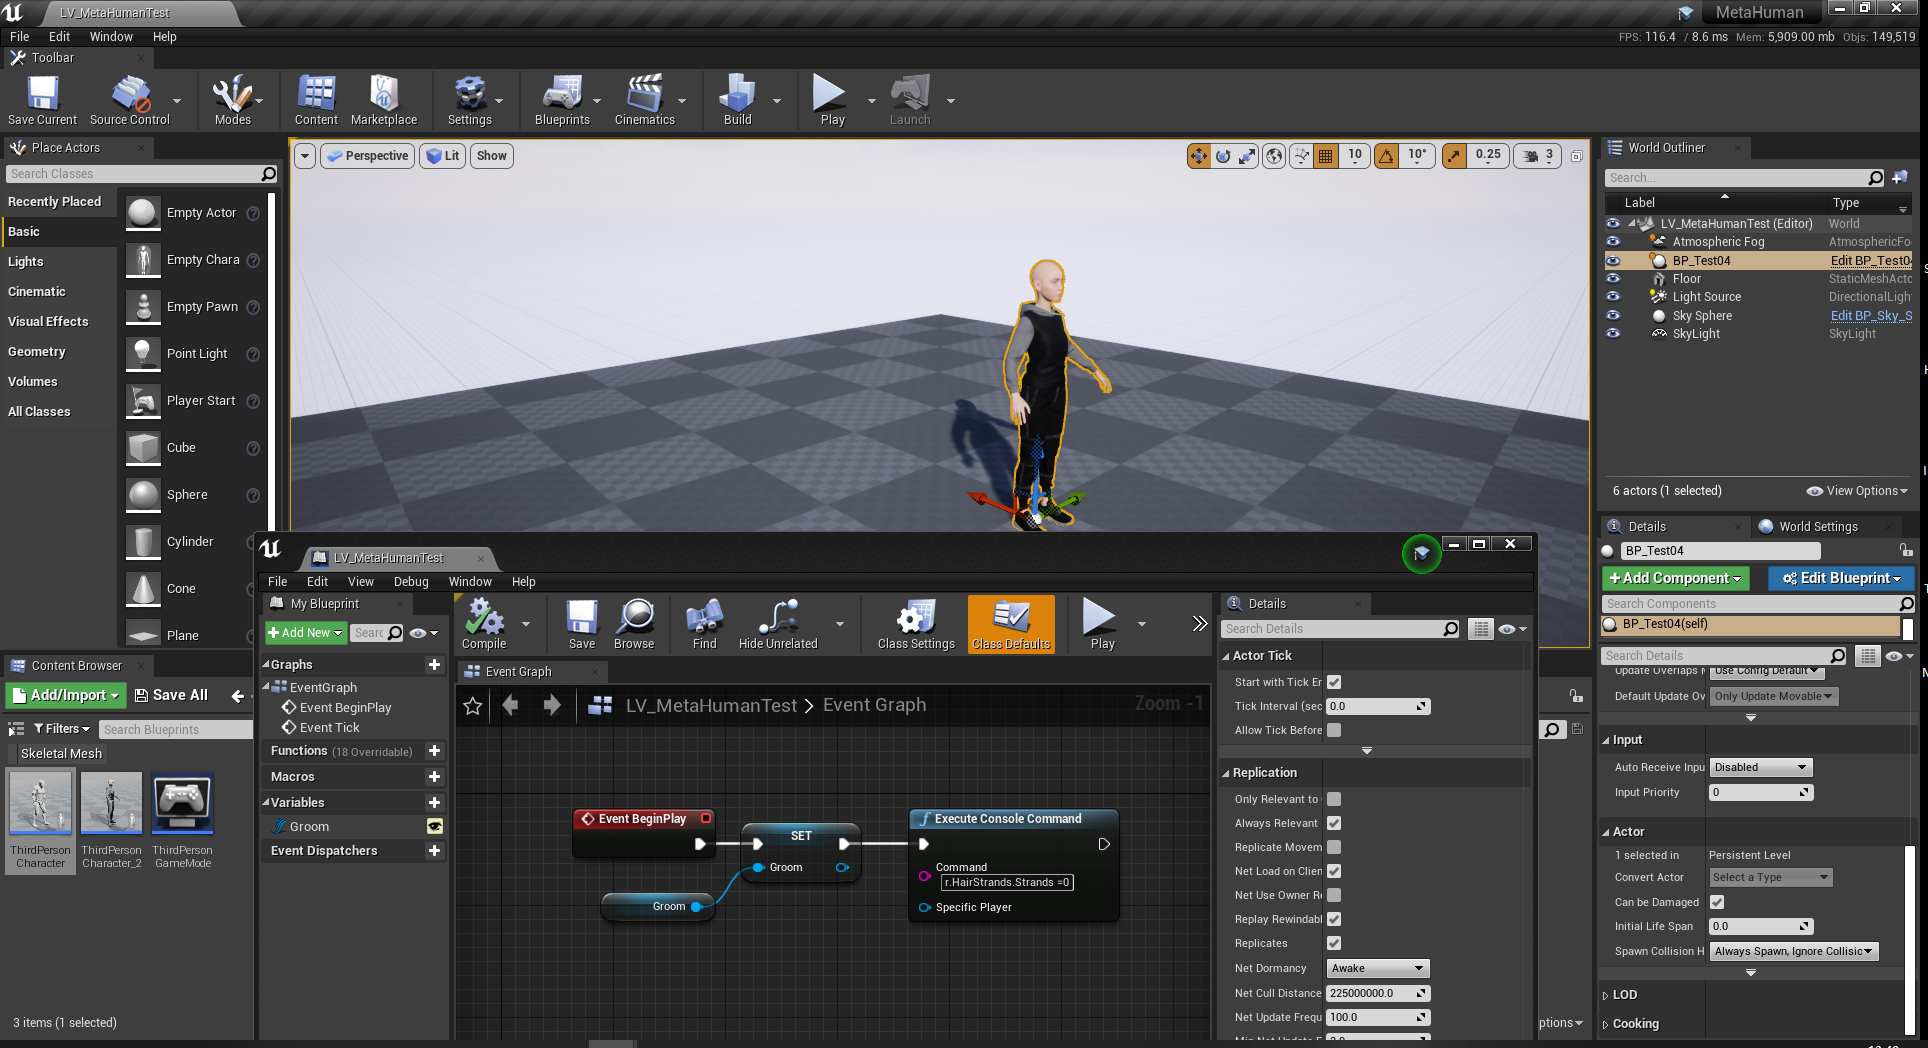Toggle Hide Unrelated in Blueprint toolbar
The width and height of the screenshot is (1928, 1048).
point(778,624)
